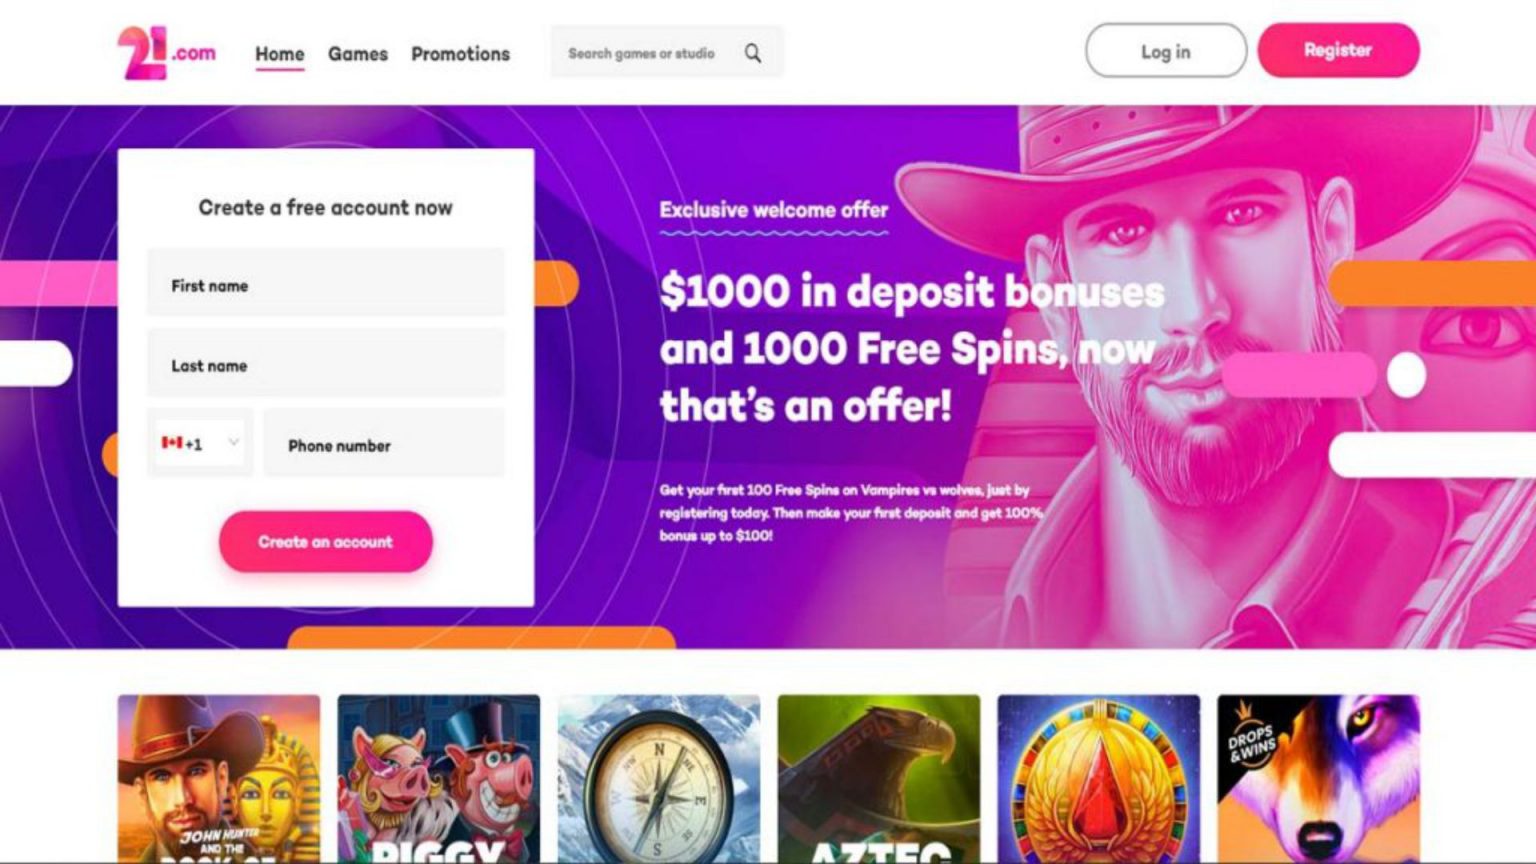
Task: Click the search magnifier icon
Action: click(x=752, y=53)
